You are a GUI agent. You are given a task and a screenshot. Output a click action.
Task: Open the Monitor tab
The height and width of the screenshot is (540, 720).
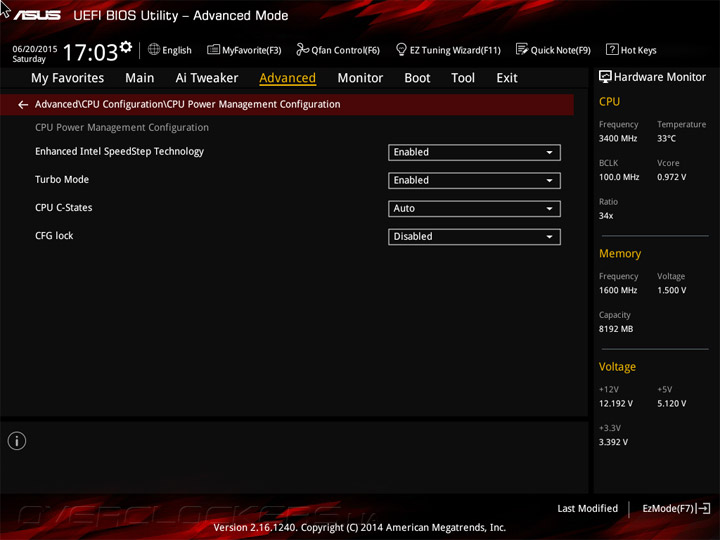pyautogui.click(x=360, y=78)
